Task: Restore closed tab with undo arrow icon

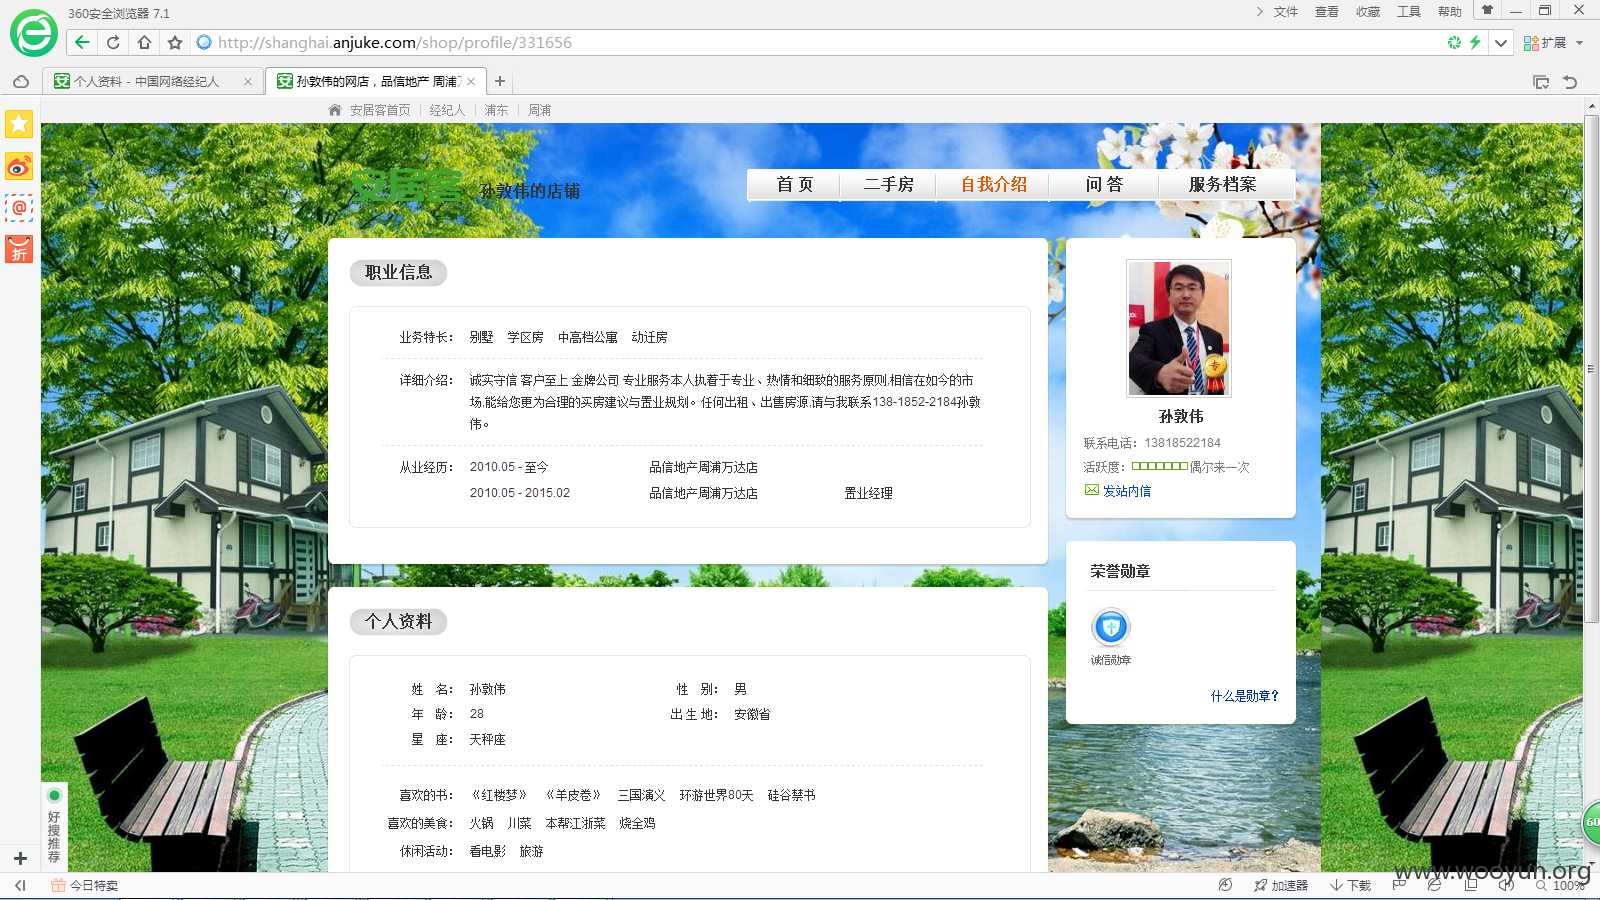Action: pyautogui.click(x=1570, y=82)
